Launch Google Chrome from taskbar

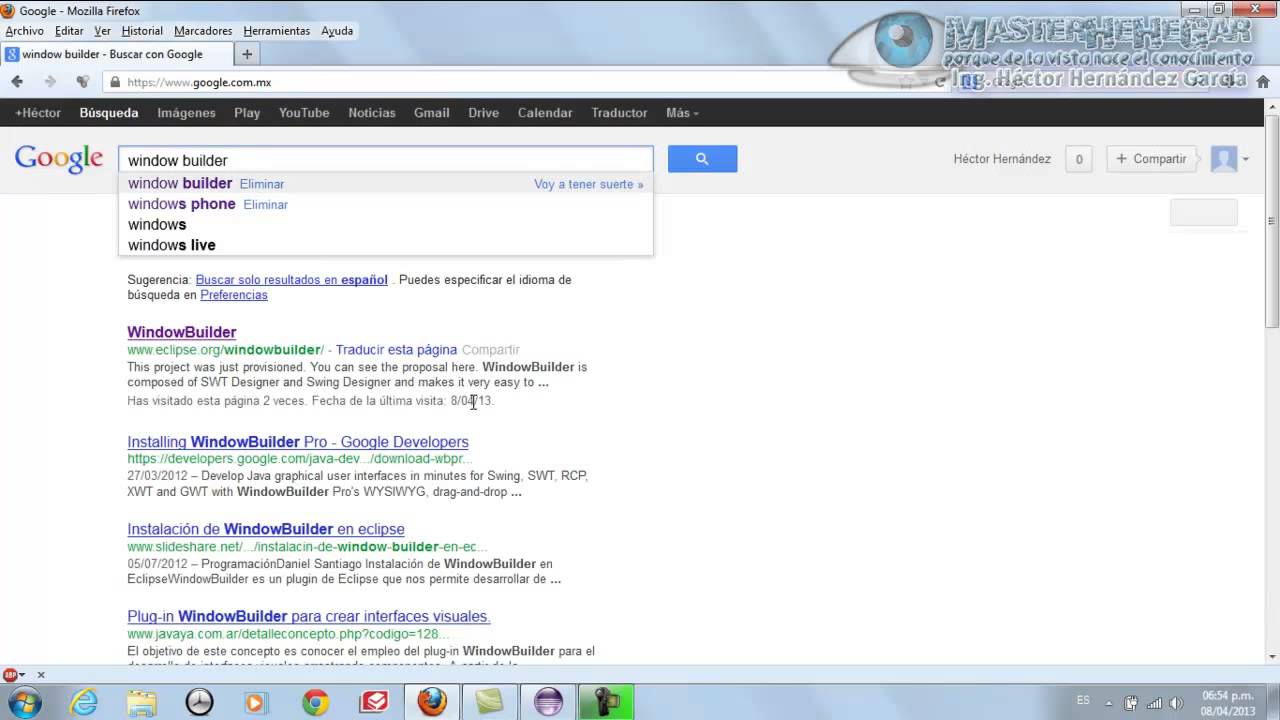(x=316, y=703)
